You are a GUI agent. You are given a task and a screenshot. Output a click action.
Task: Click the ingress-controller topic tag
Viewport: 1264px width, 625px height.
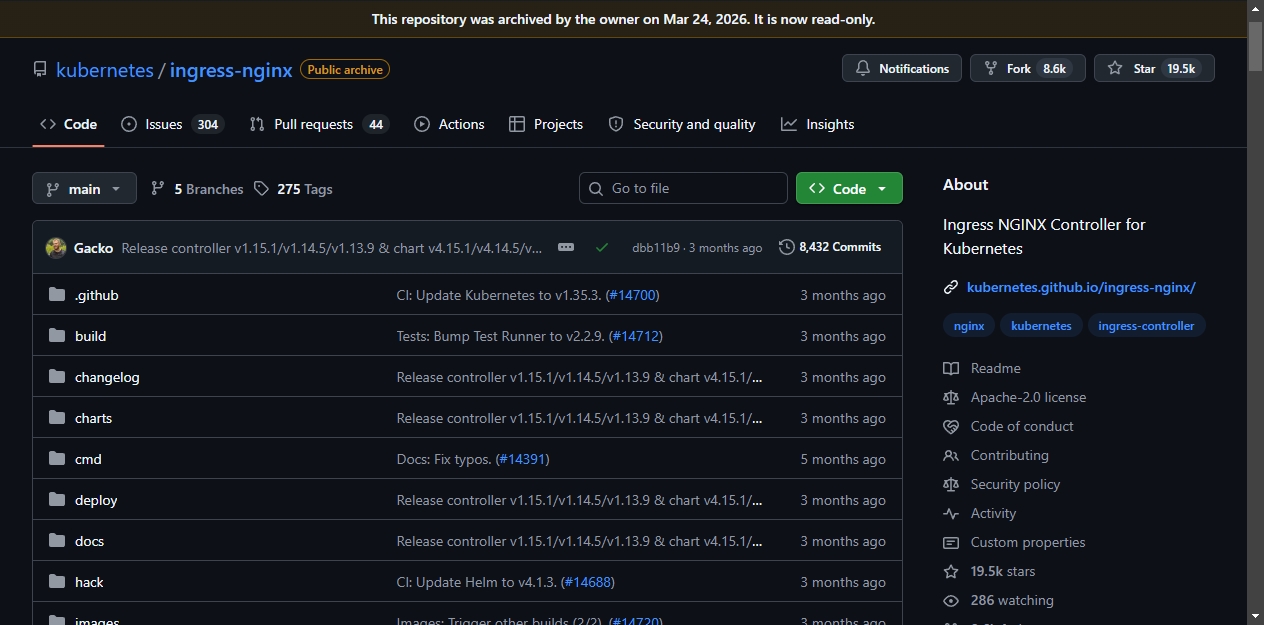pos(1146,326)
